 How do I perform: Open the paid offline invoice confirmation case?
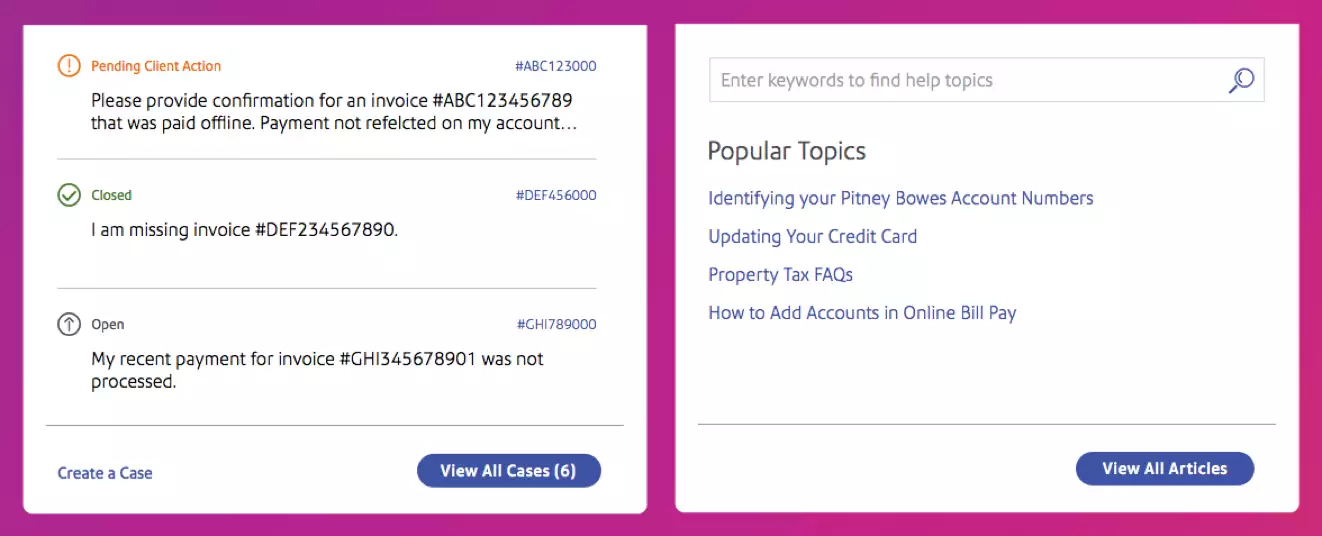pyautogui.click(x=334, y=112)
